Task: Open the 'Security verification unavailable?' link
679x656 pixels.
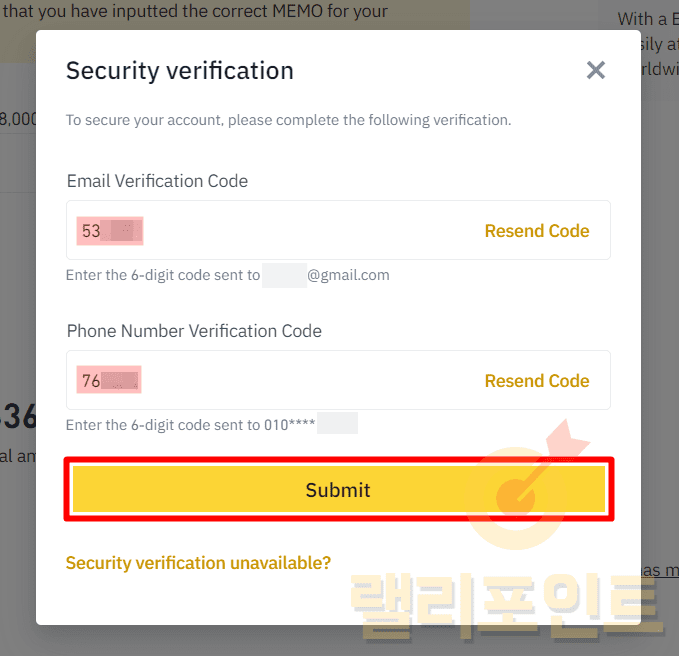Action: (x=198, y=563)
